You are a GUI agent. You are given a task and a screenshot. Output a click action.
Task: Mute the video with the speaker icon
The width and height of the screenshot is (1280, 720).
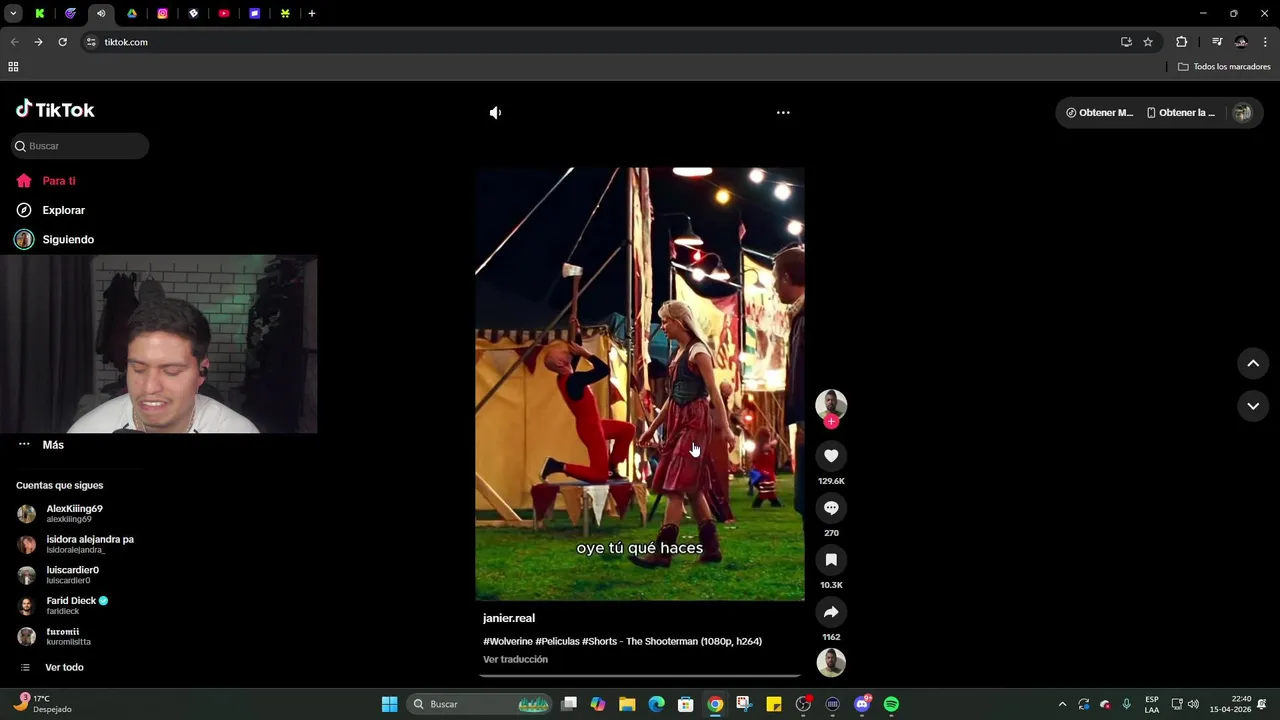(x=495, y=113)
